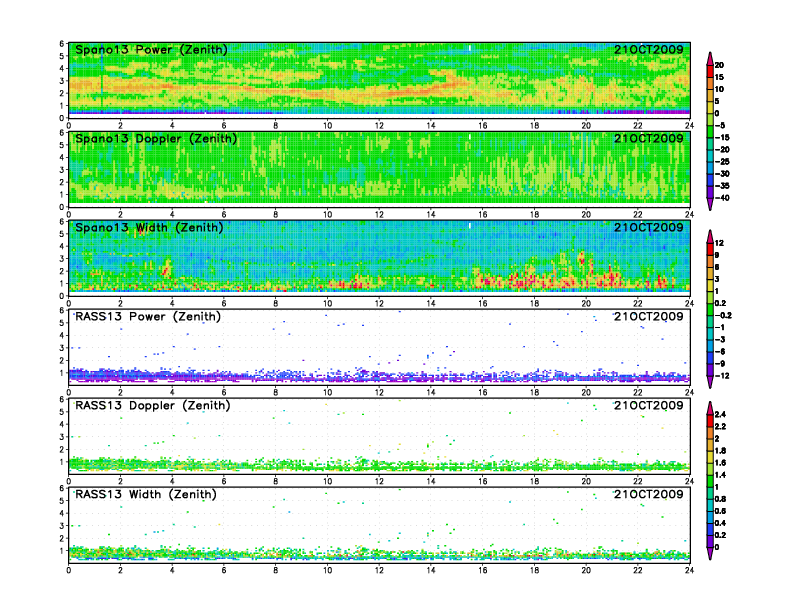
Task: Click the purple bottom arrow of the top colorbar
Action: pyautogui.click(x=710, y=204)
